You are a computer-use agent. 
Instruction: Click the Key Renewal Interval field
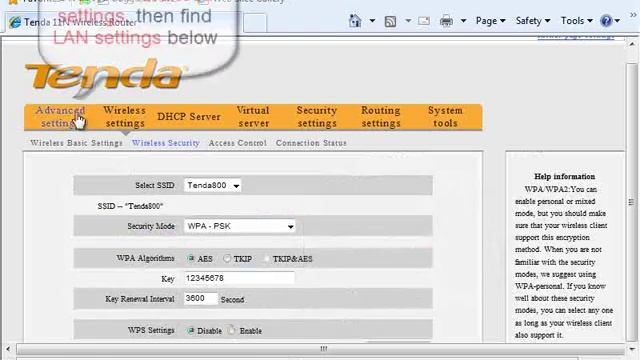[x=201, y=298]
